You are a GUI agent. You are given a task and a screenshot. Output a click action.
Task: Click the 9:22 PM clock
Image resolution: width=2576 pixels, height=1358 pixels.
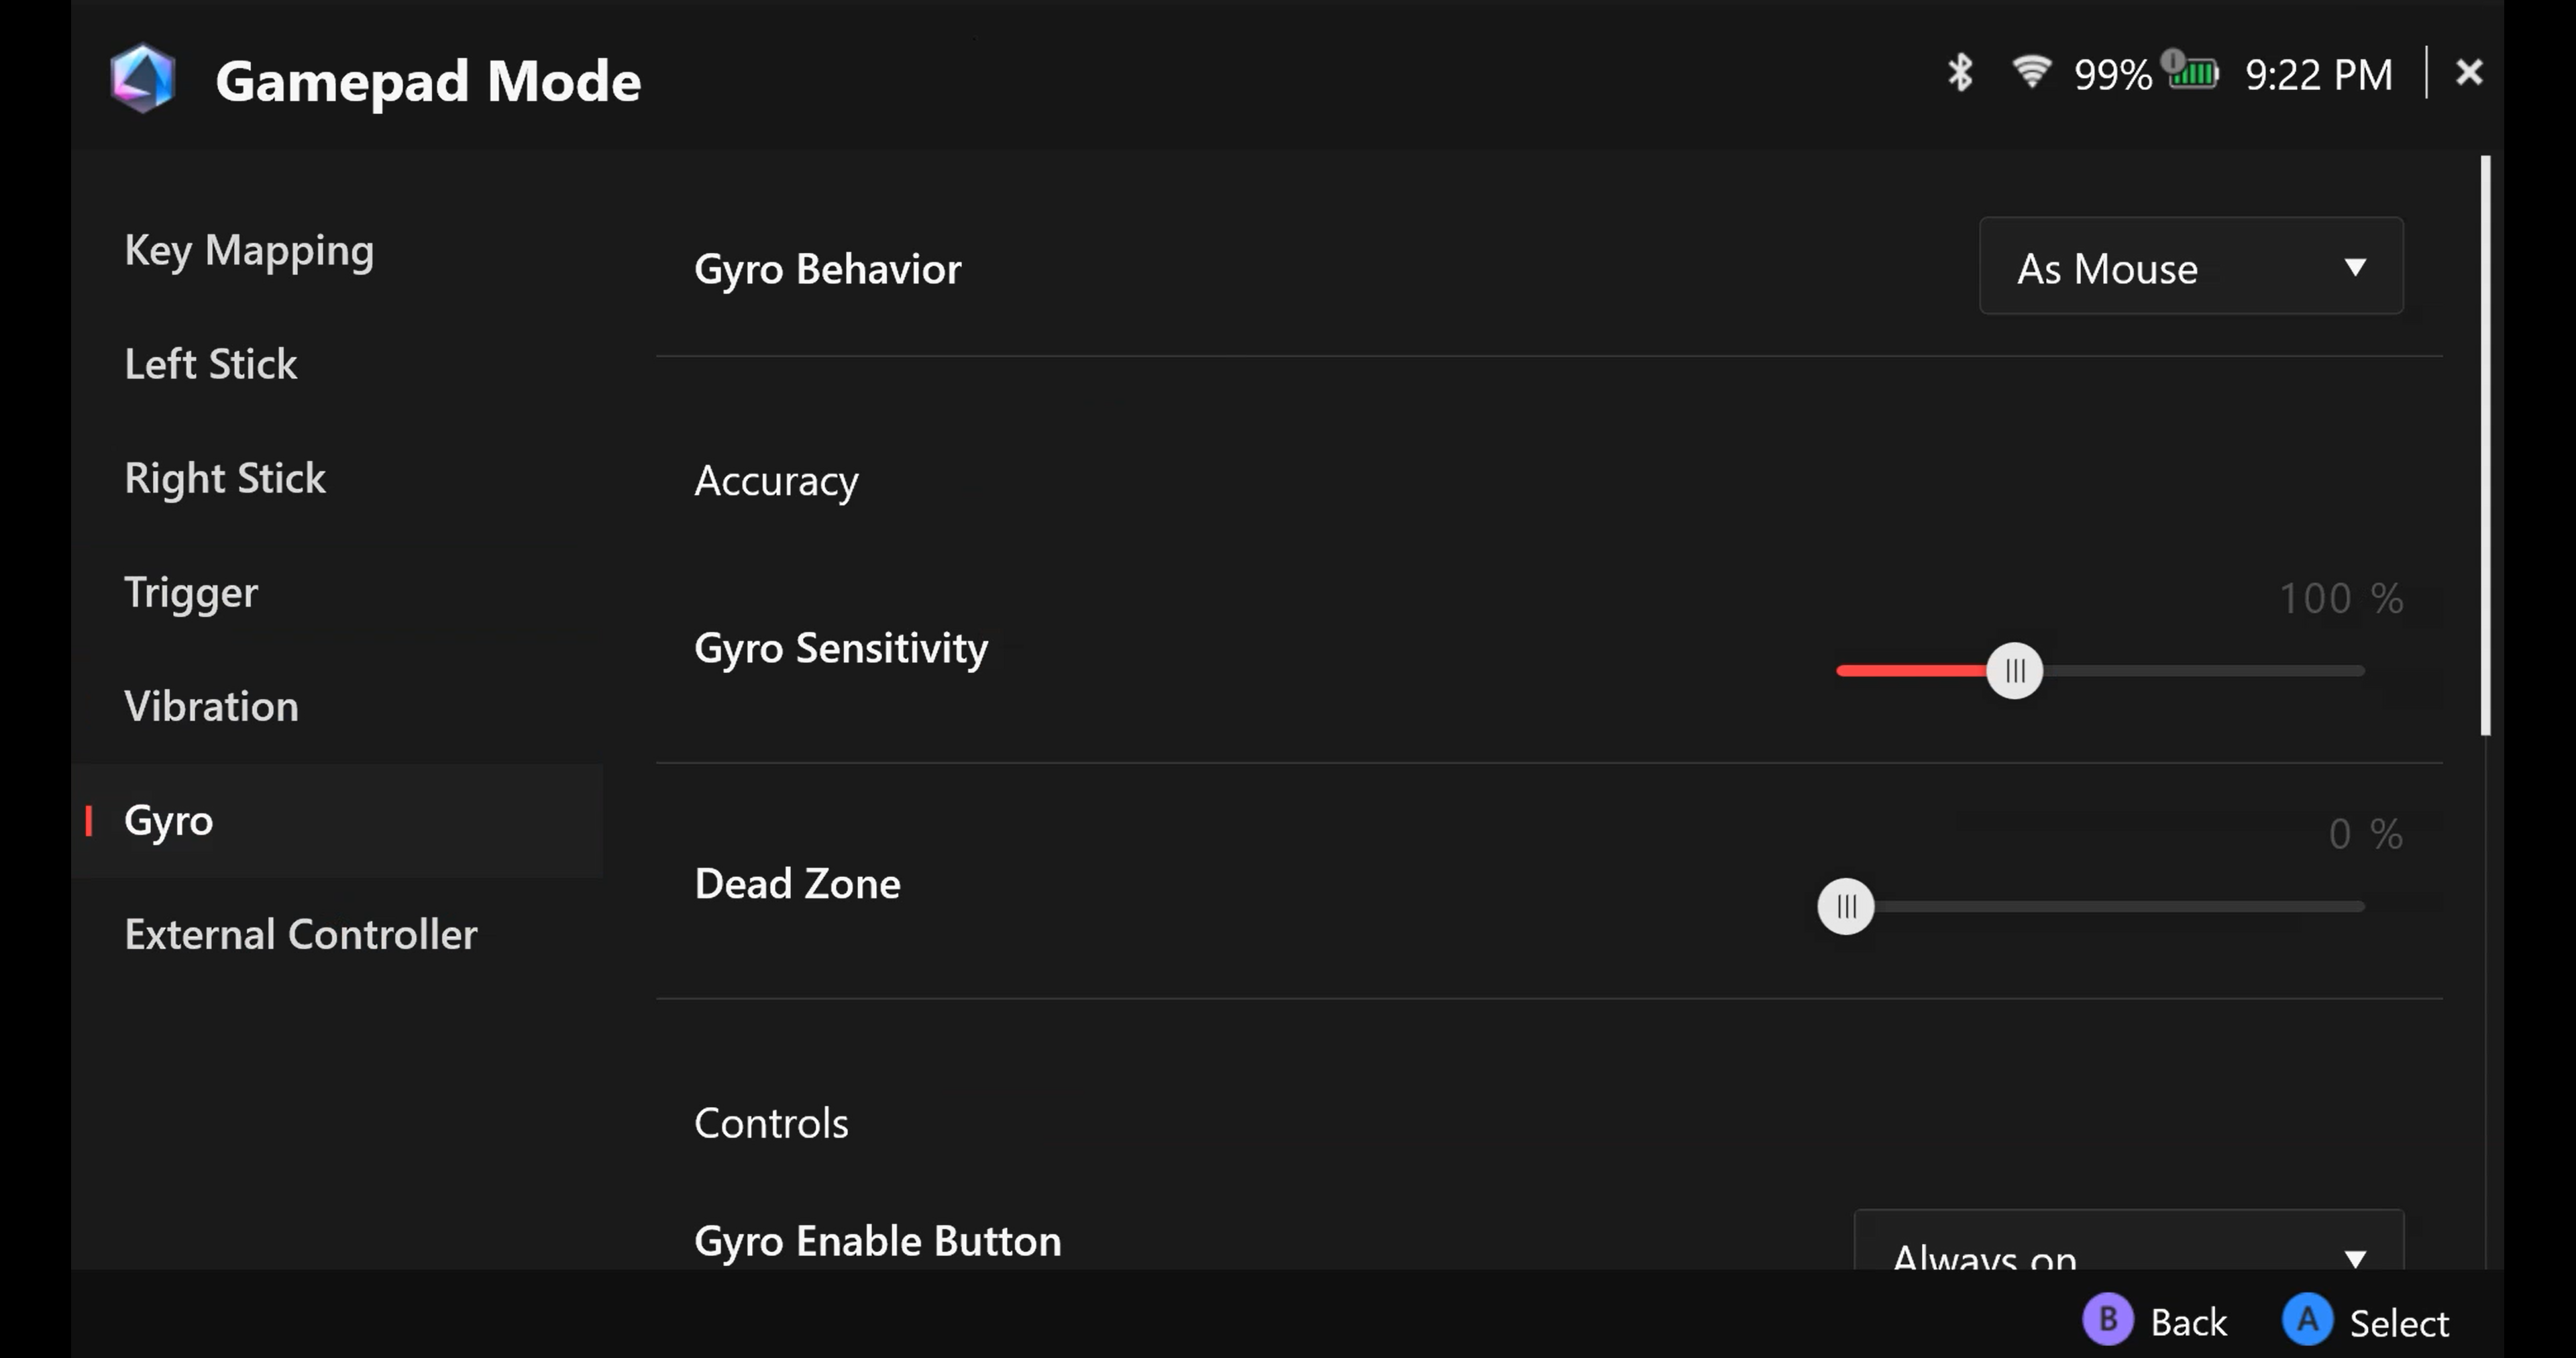(x=2318, y=75)
